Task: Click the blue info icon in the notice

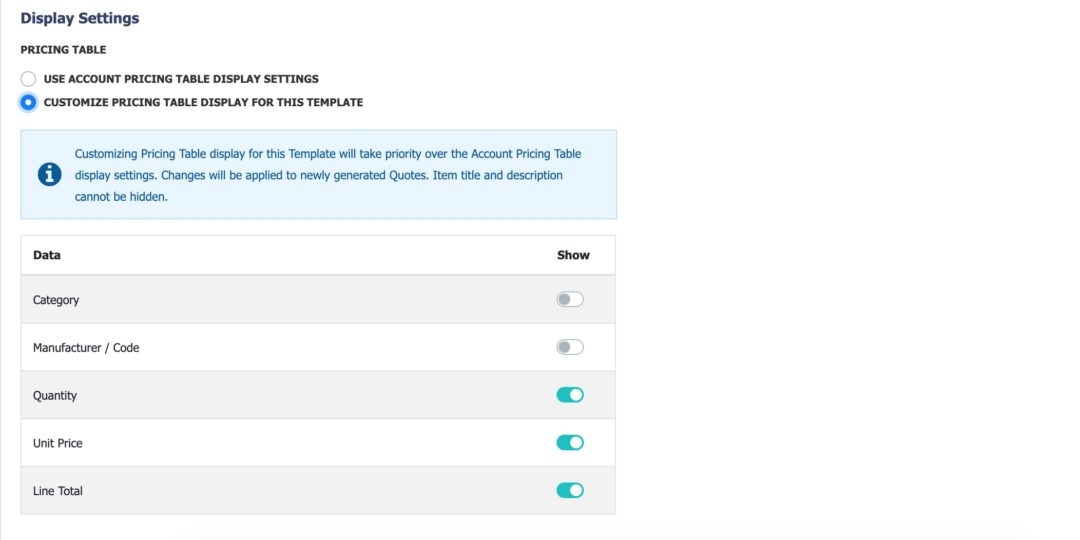Action: [49, 174]
